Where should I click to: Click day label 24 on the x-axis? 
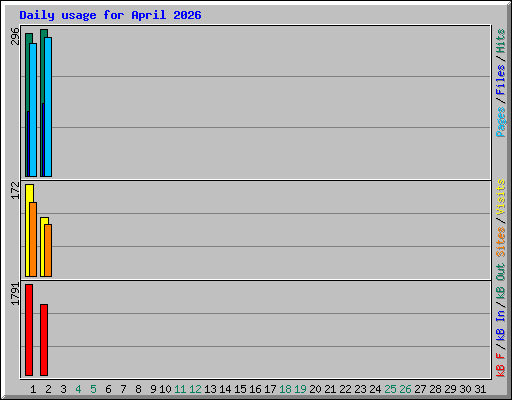click(x=375, y=389)
